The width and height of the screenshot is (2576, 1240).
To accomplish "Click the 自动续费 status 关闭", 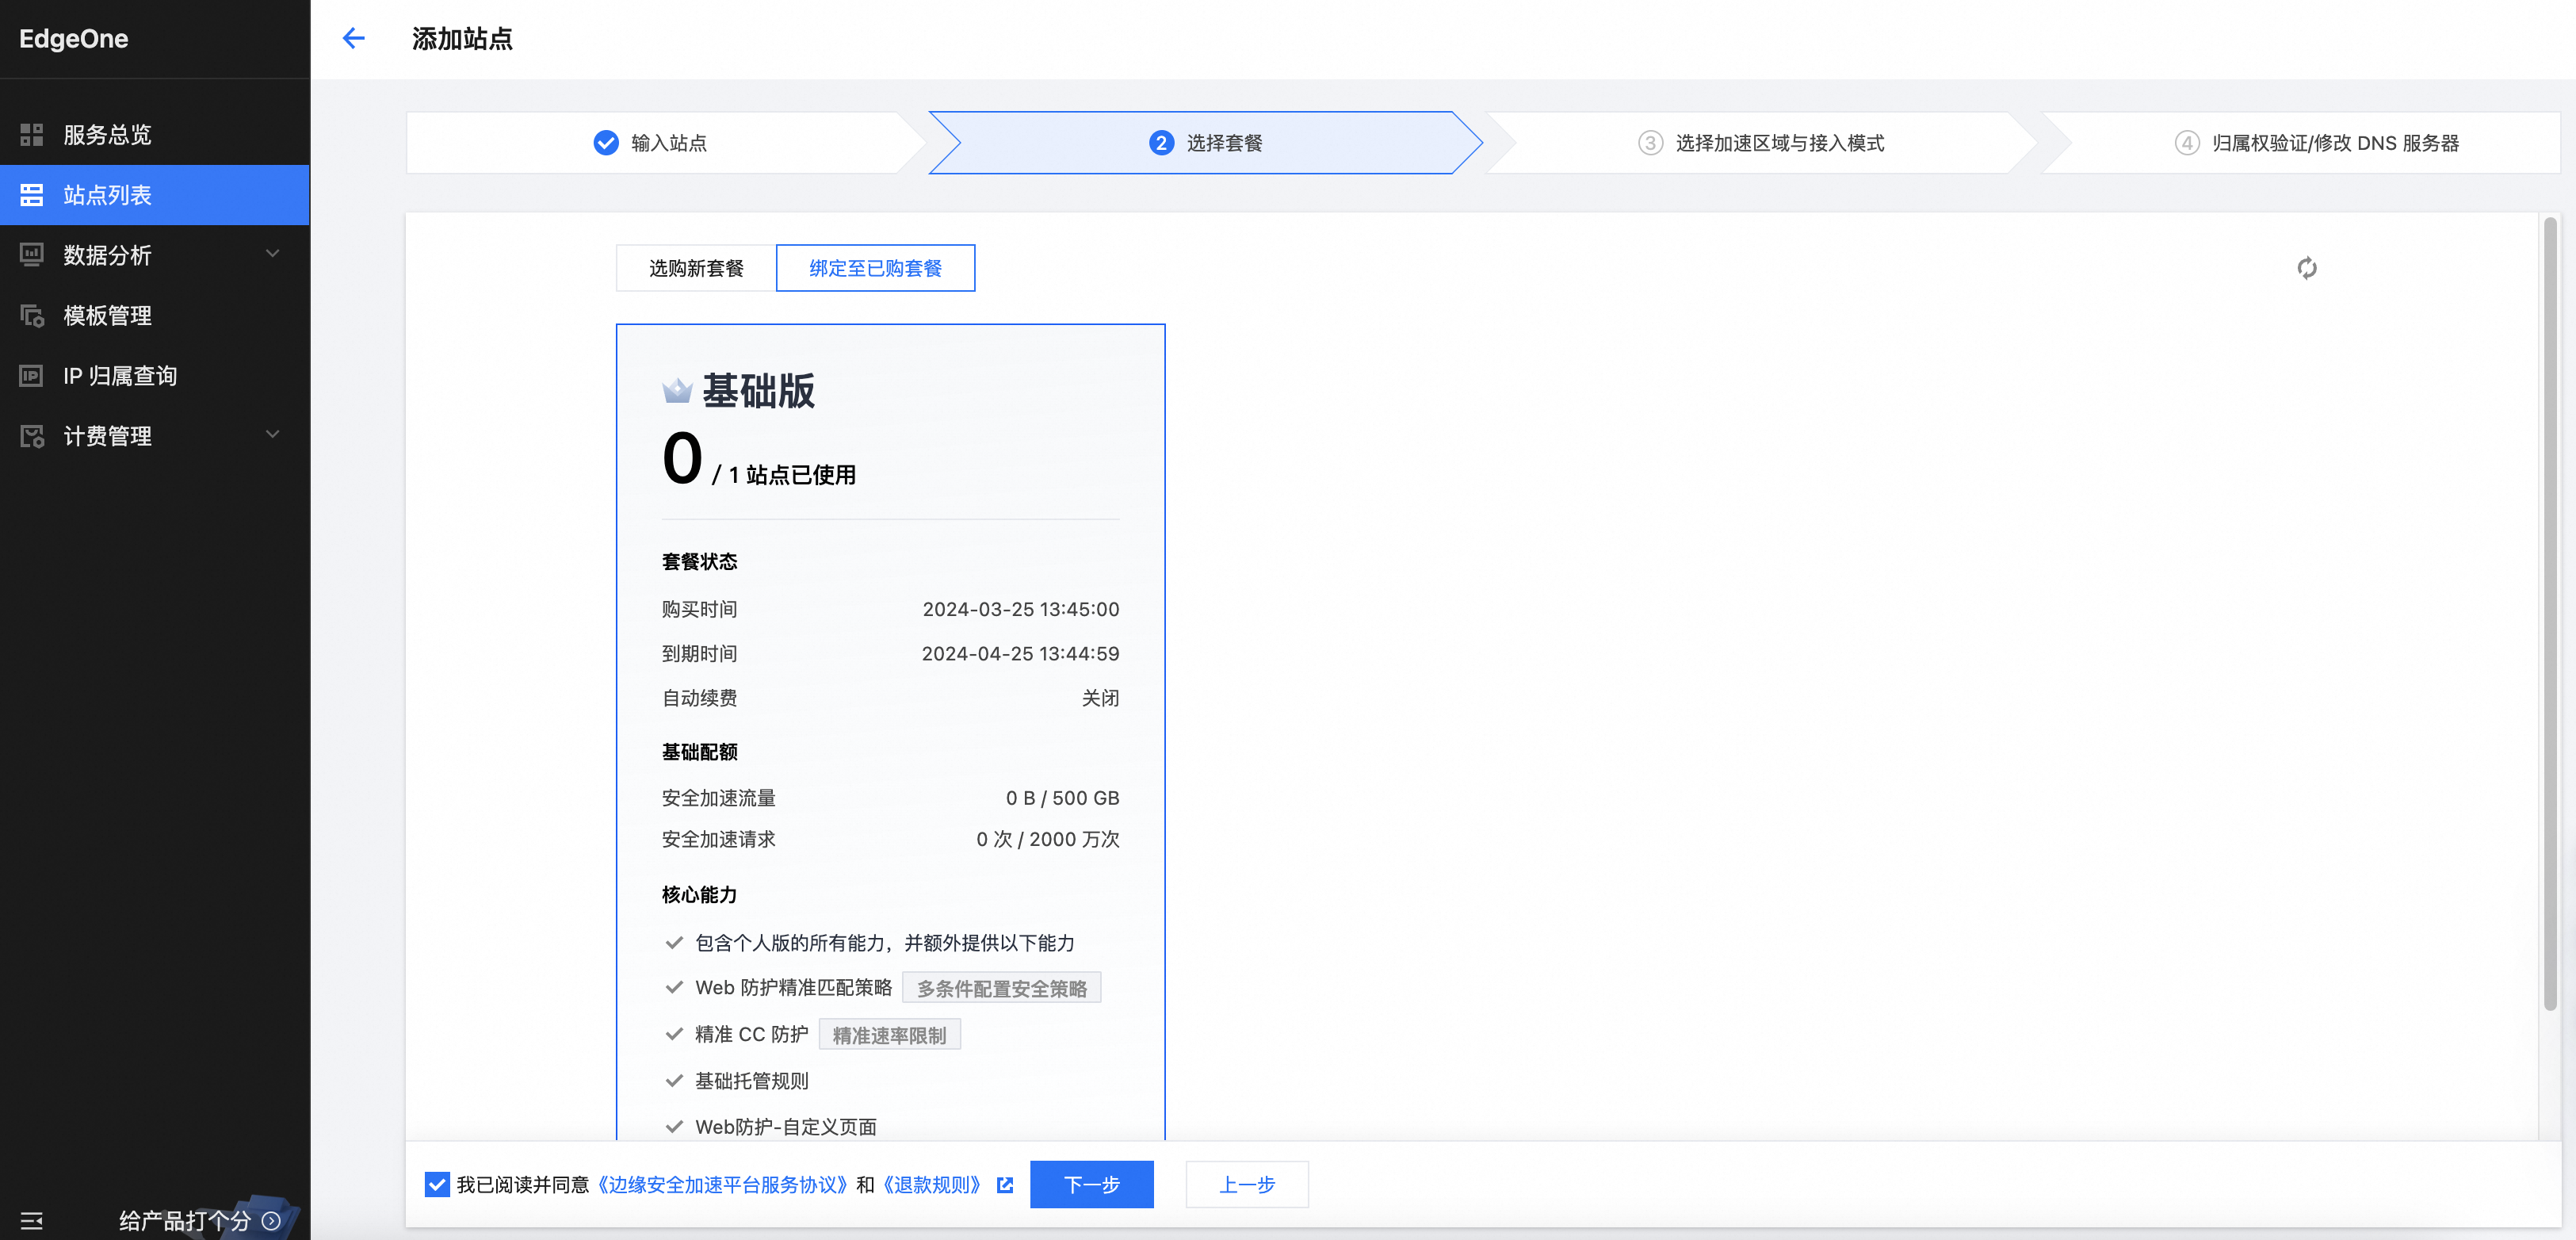I will click(x=1100, y=697).
